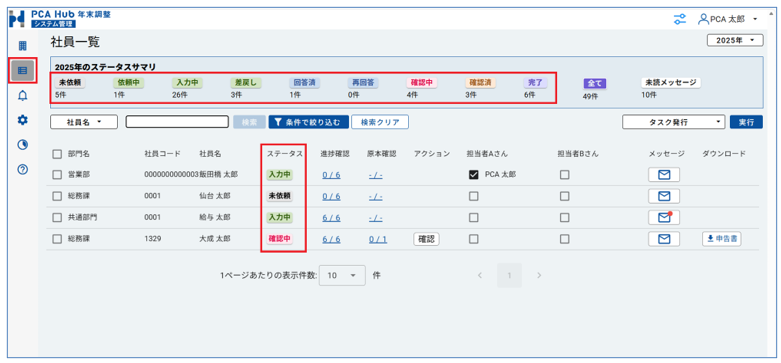
Task: Filter by 依頼中 status summary
Action: (129, 83)
